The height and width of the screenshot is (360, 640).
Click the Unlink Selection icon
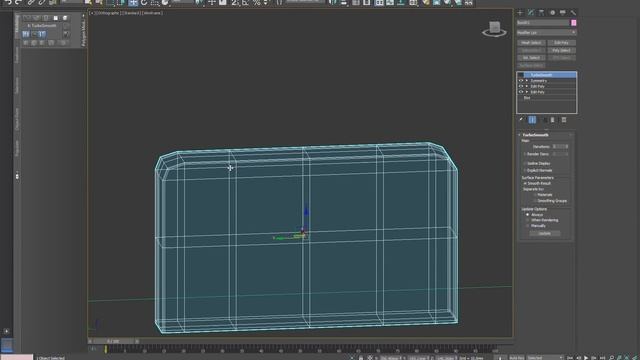(x=42, y=2)
